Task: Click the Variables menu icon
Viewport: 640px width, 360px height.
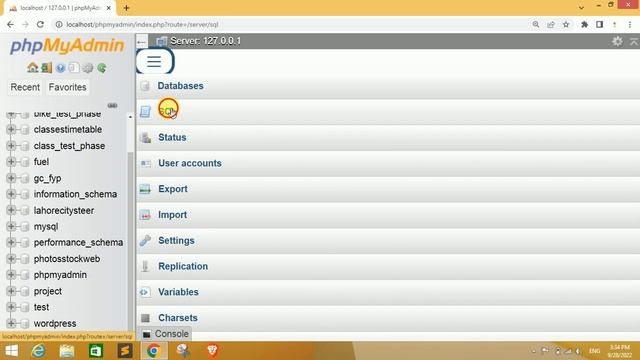Action: tap(144, 292)
